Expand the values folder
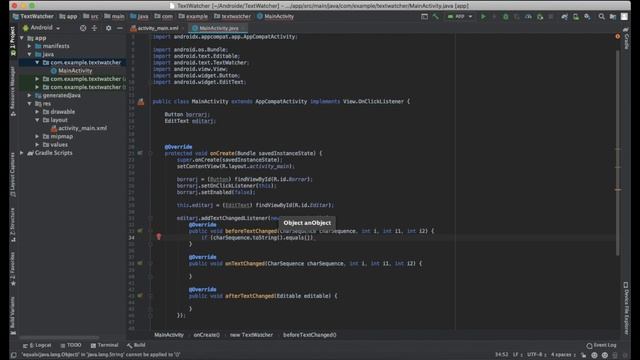Viewport: 640px width, 360px height. coord(38,144)
